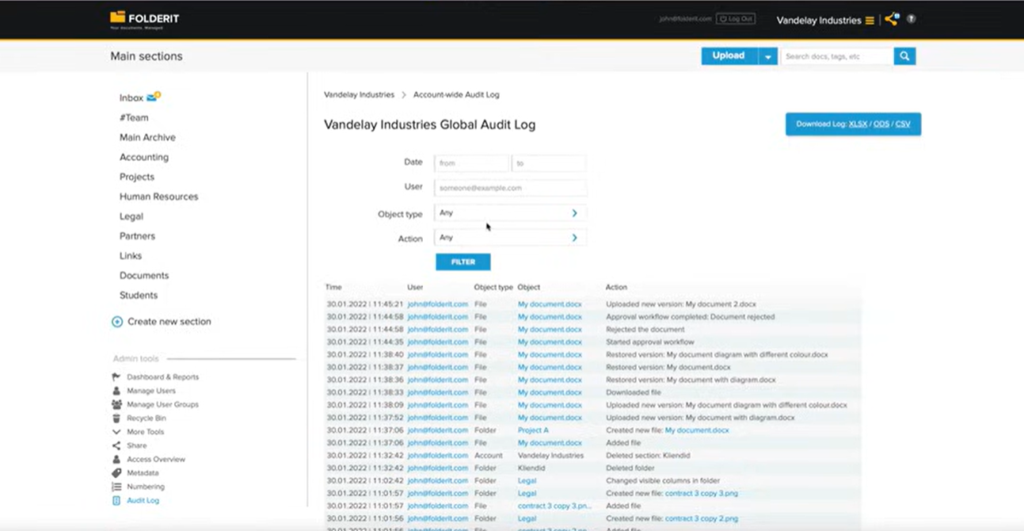
Task: Open the Upload dropdown arrow
Action: click(768, 57)
